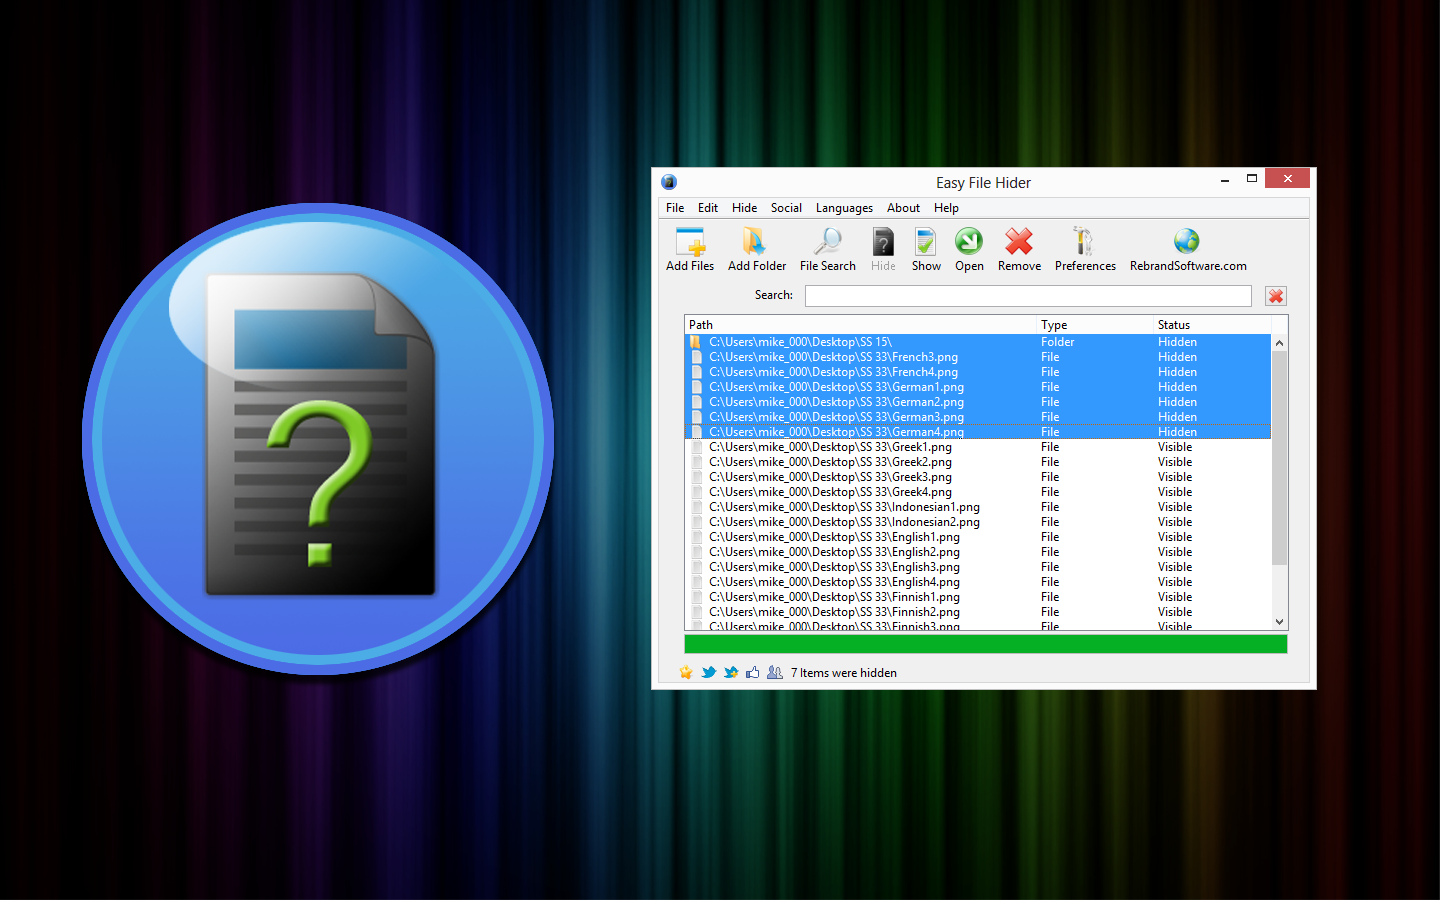This screenshot has width=1440, height=900.
Task: Open the Languages menu
Action: [844, 208]
